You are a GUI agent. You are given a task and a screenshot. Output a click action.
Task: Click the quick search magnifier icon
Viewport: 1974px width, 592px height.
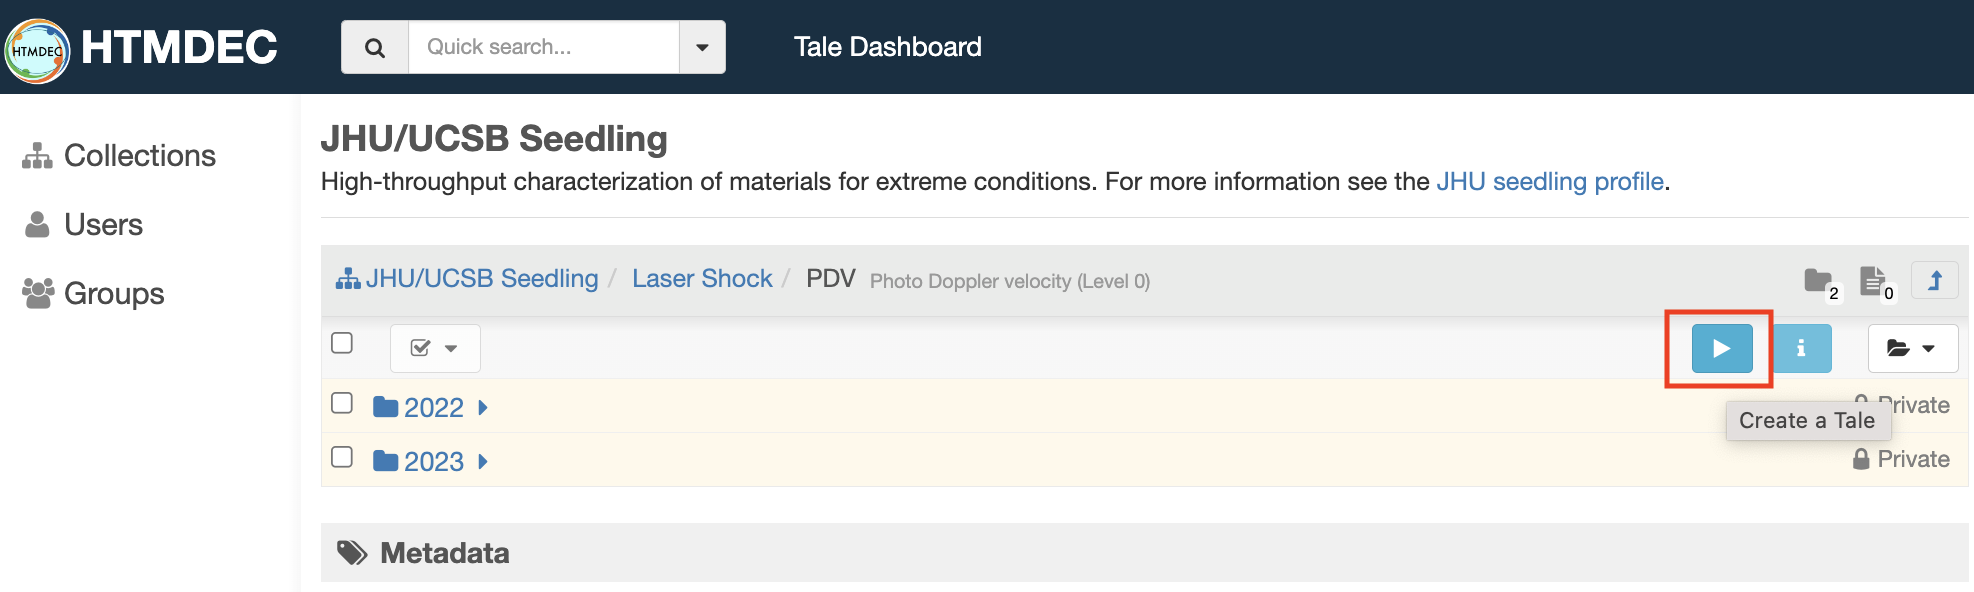pyautogui.click(x=375, y=47)
